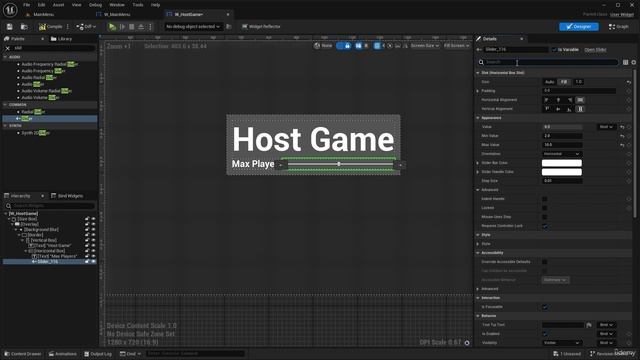Image resolution: width=640 pixels, height=360 pixels.
Task: Select left horizontal alignment icon
Action: [547, 100]
